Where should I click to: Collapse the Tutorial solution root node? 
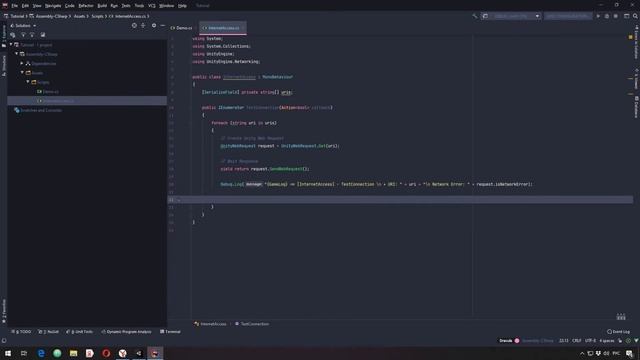click(11, 44)
